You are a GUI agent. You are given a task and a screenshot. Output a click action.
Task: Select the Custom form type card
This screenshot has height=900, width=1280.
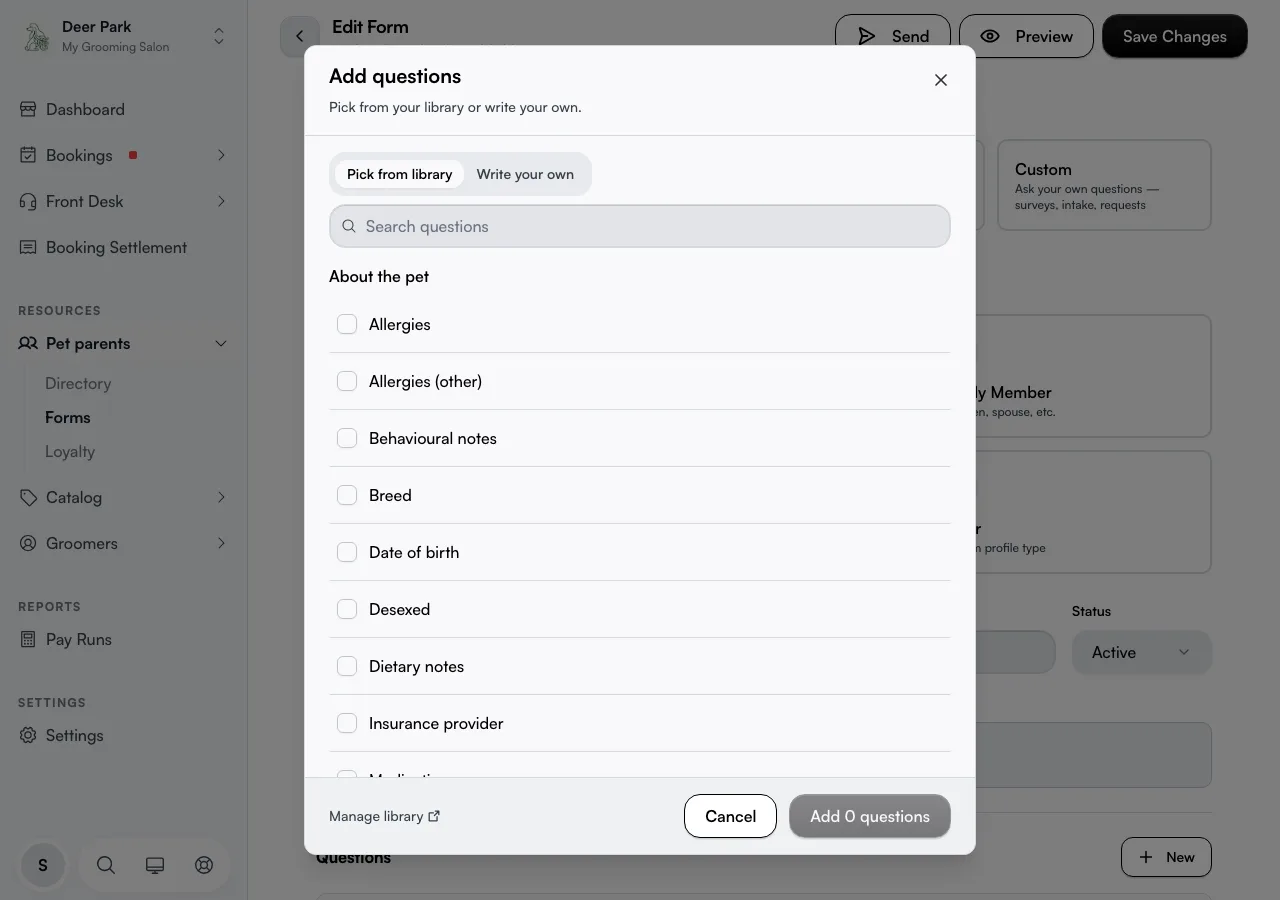[1104, 185]
